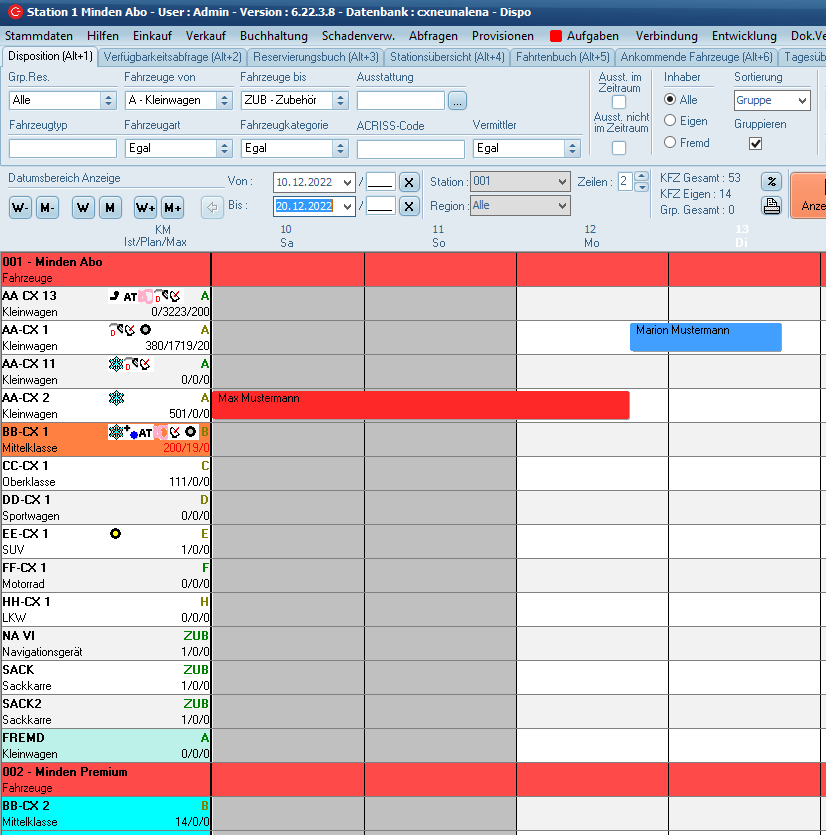Screen dimensions: 826x835
Task: Enable the Ausst. im Zeitraum checkbox
Action: [619, 102]
